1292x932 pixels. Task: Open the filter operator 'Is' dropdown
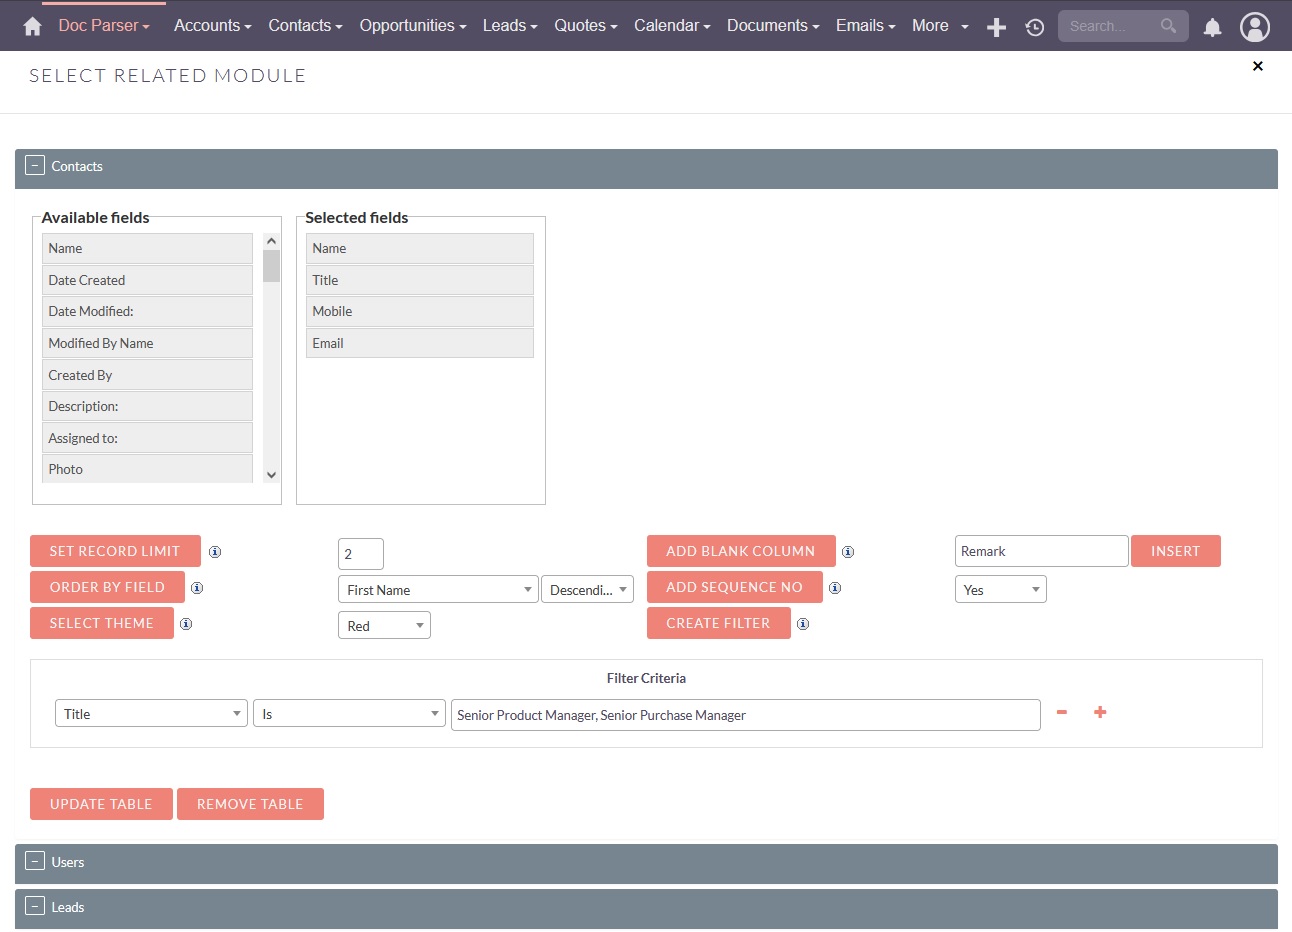coord(349,714)
